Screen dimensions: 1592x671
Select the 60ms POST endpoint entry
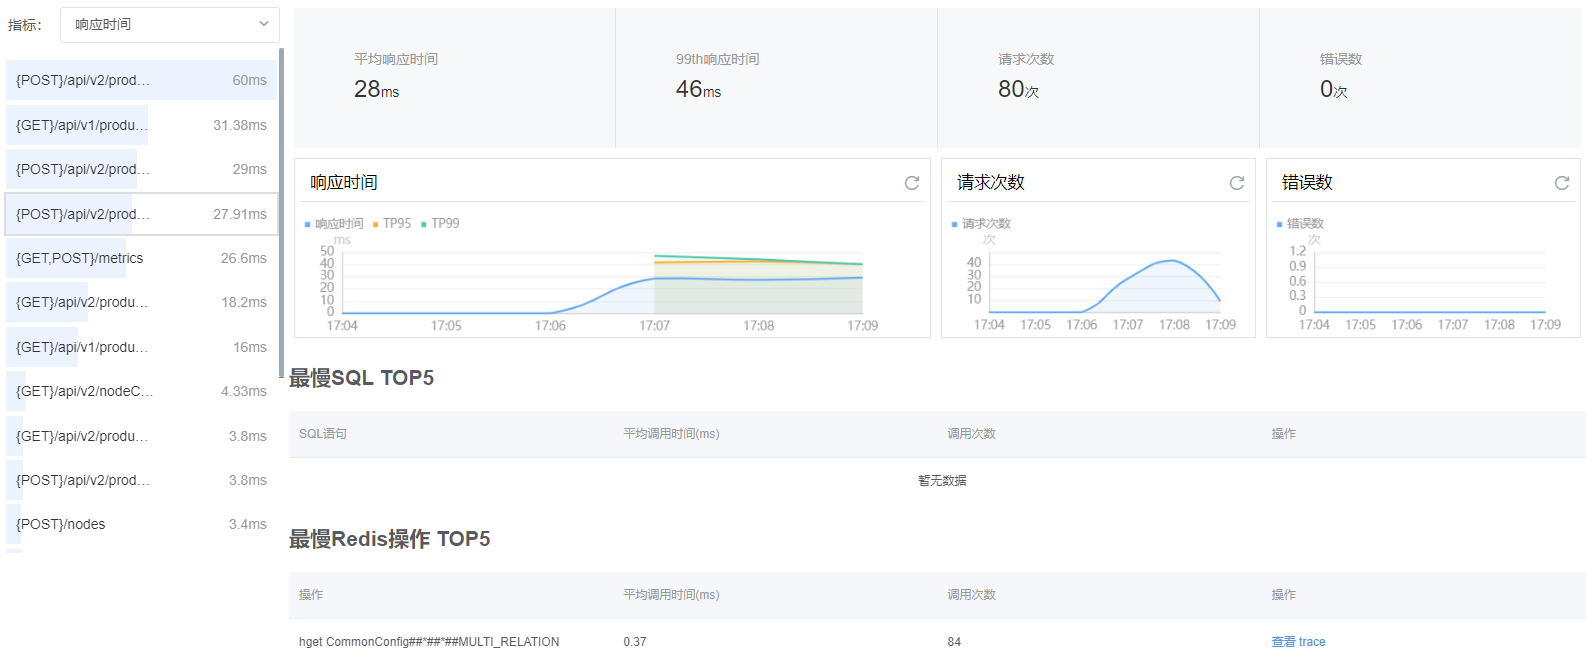point(141,80)
